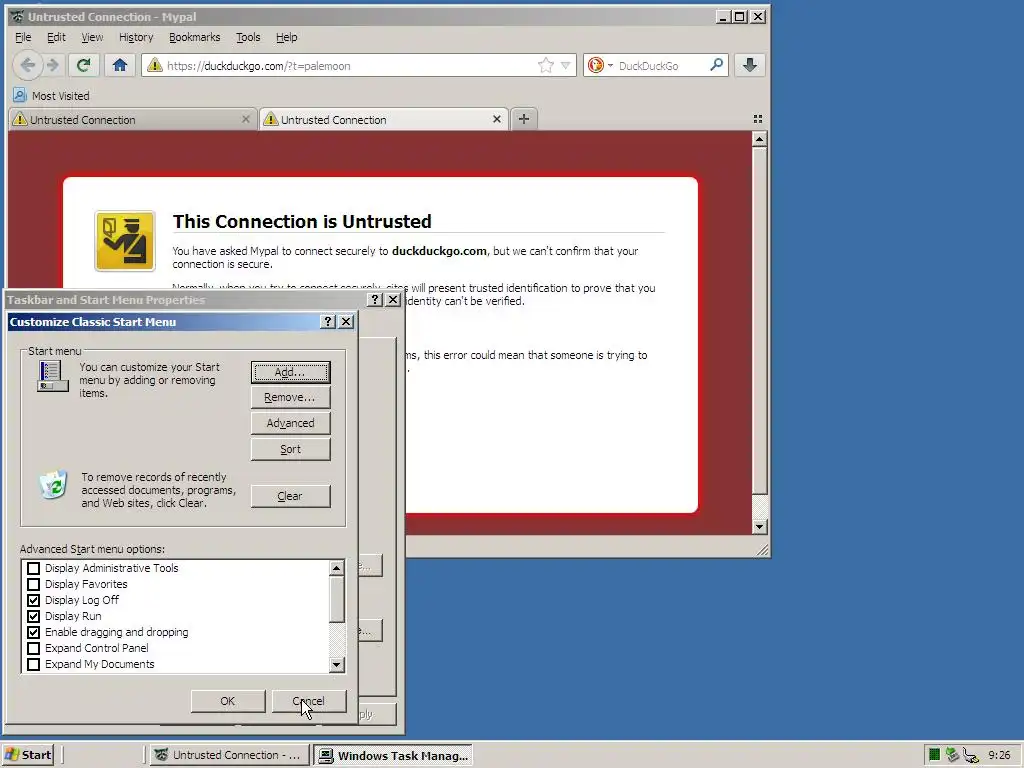Click the help question mark in Customize dialog
This screenshot has width=1024, height=768.
coord(328,321)
